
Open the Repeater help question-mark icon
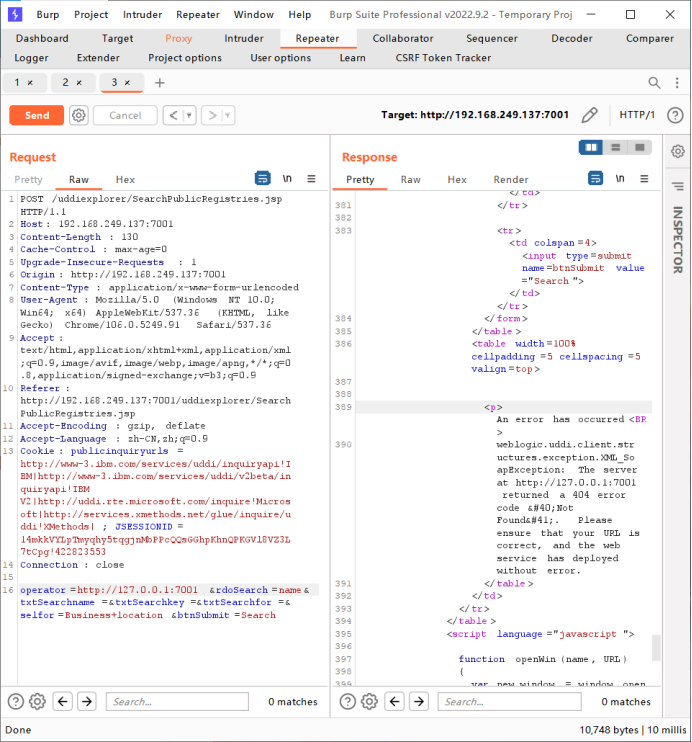675,115
